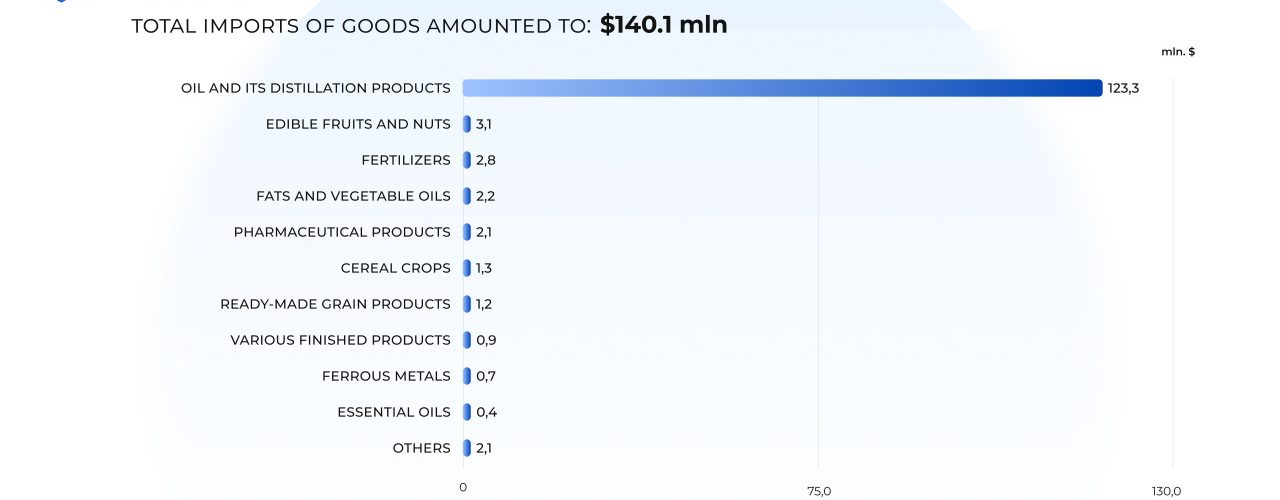Screen dimensions: 1280x500
Task: Select the Ferrous Metals bar marker
Action: click(x=467, y=376)
